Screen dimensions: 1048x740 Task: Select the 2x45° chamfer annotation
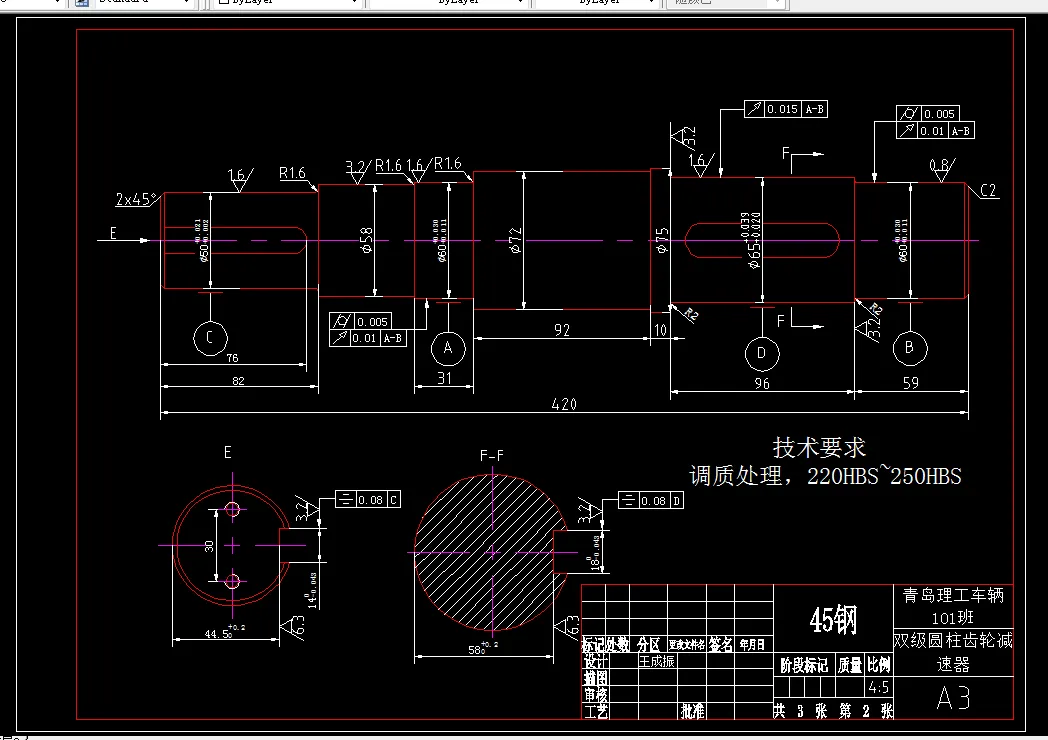[136, 199]
